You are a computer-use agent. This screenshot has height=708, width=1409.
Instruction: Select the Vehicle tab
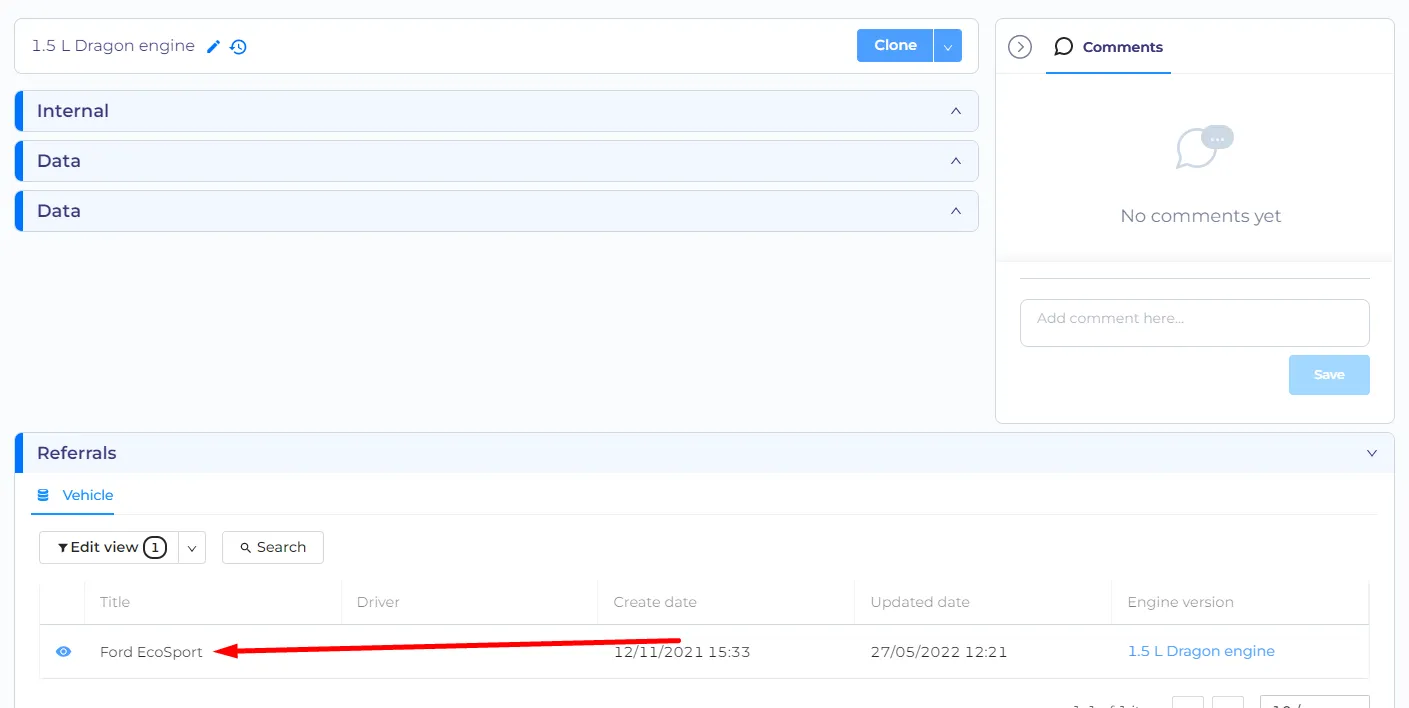[75, 496]
